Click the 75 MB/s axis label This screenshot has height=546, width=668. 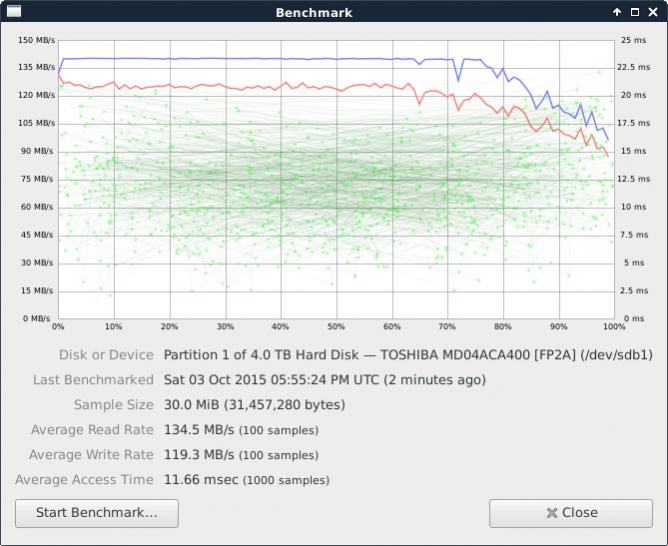pos(37,179)
